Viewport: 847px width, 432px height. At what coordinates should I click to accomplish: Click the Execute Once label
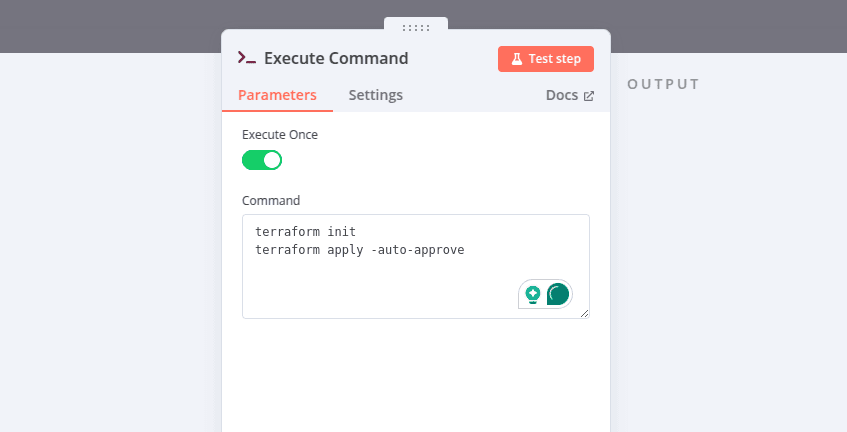coord(280,134)
